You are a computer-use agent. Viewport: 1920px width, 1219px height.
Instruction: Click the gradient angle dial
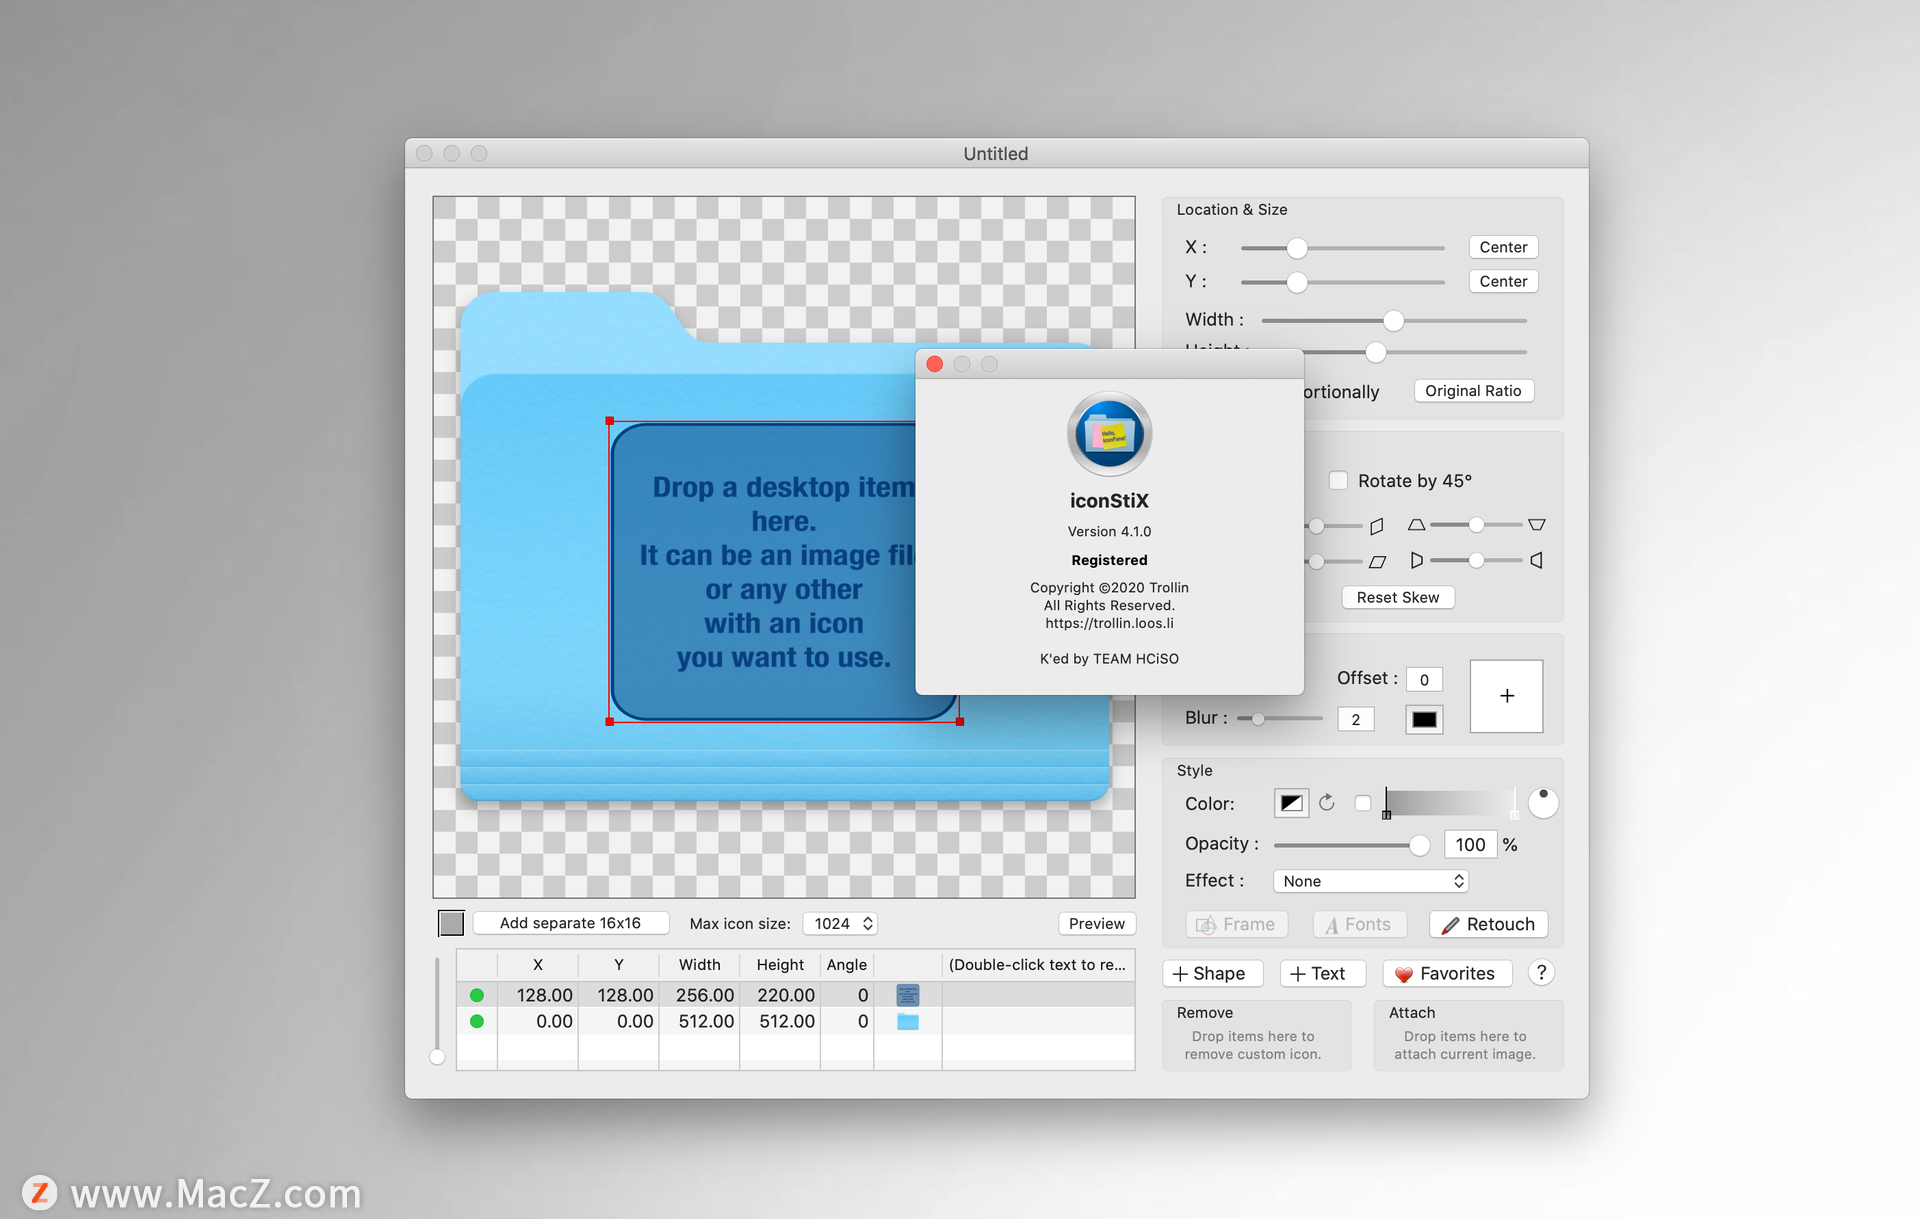1543,803
